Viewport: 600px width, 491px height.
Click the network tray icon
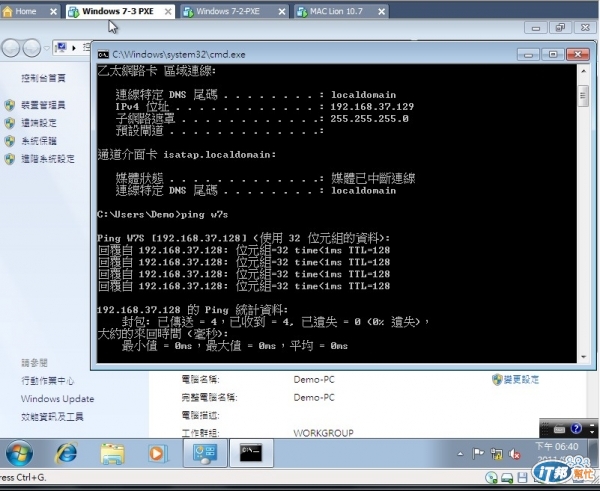(x=497, y=454)
